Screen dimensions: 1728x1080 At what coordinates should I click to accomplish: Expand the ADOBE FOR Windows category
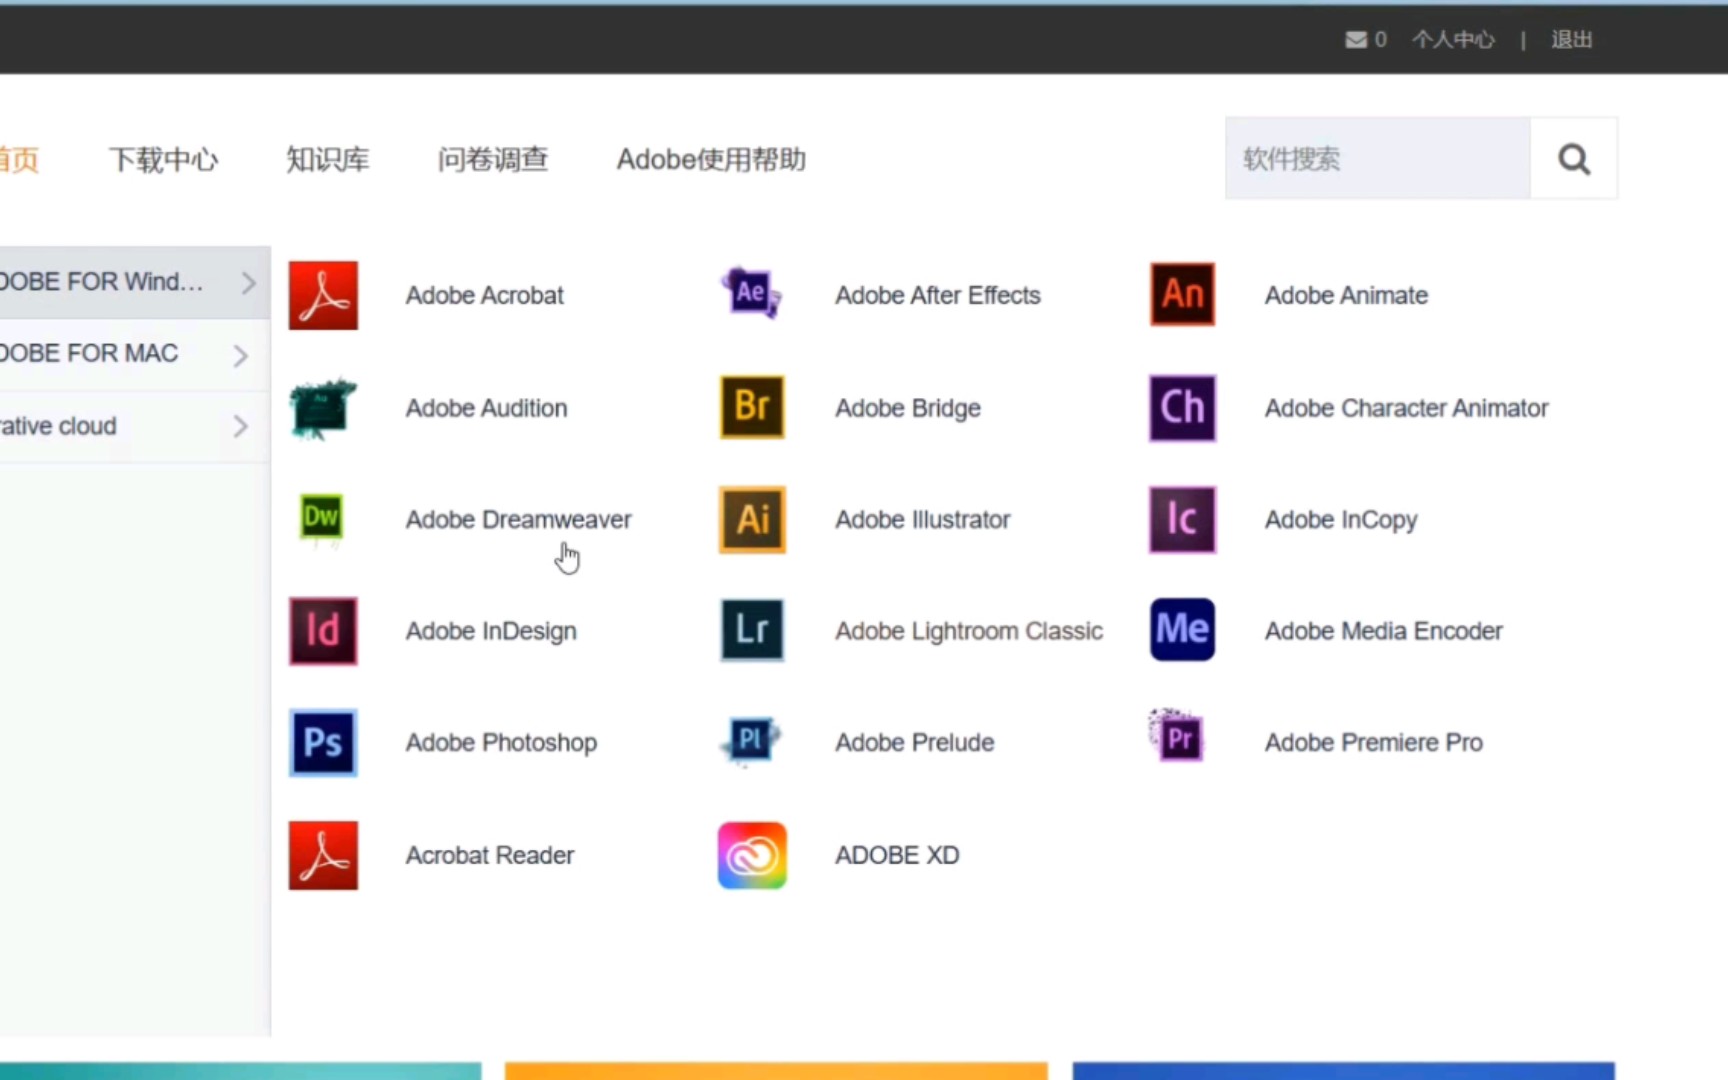(120, 283)
